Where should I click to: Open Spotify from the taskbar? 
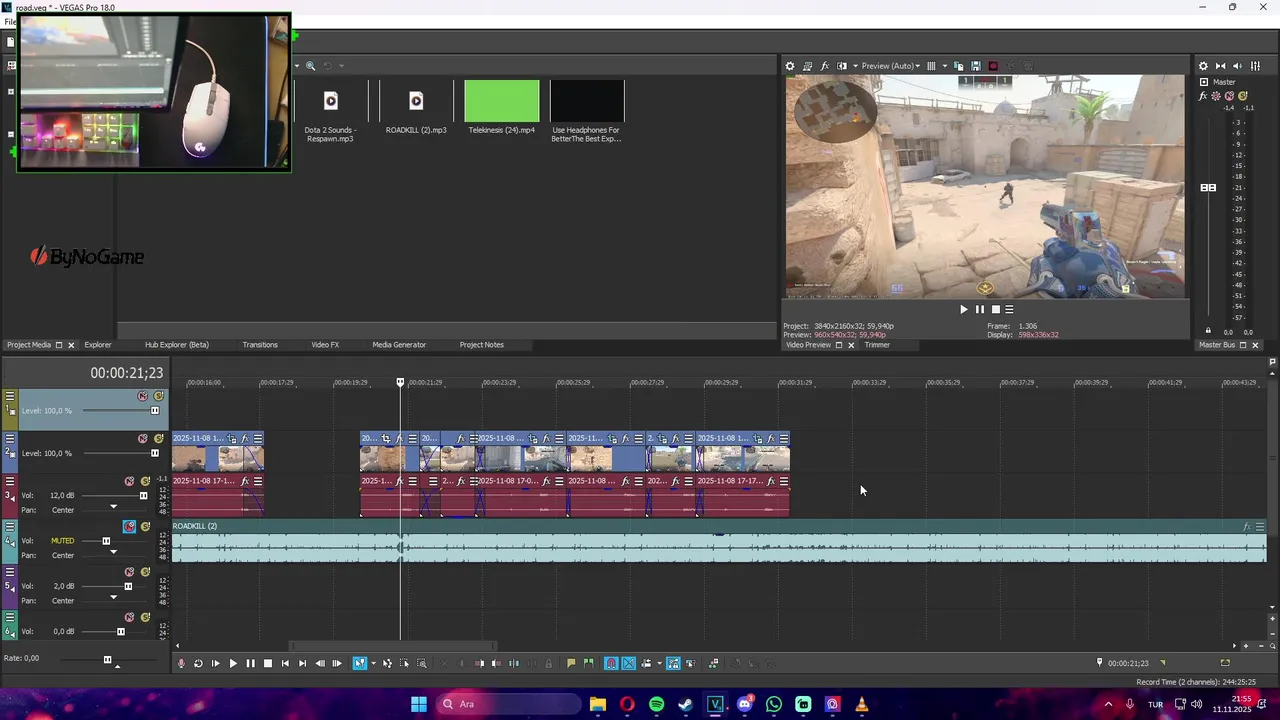656,704
